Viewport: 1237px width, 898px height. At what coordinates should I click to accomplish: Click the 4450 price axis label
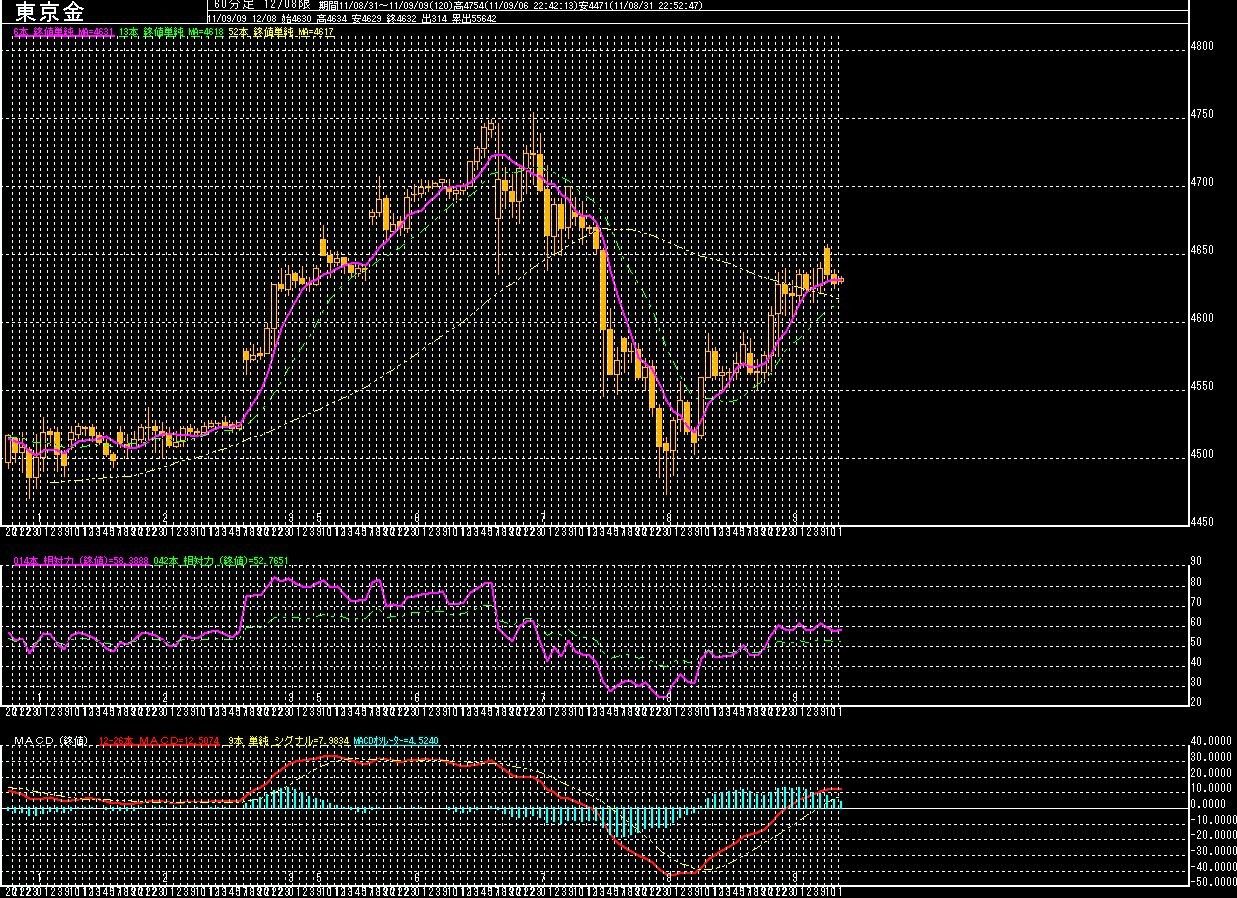pyautogui.click(x=1201, y=522)
